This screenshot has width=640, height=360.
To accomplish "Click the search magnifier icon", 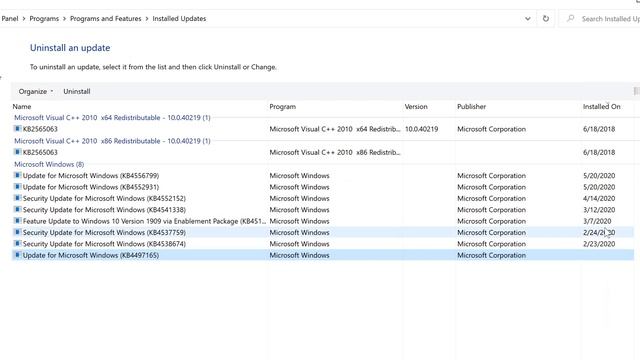I will [x=571, y=18].
